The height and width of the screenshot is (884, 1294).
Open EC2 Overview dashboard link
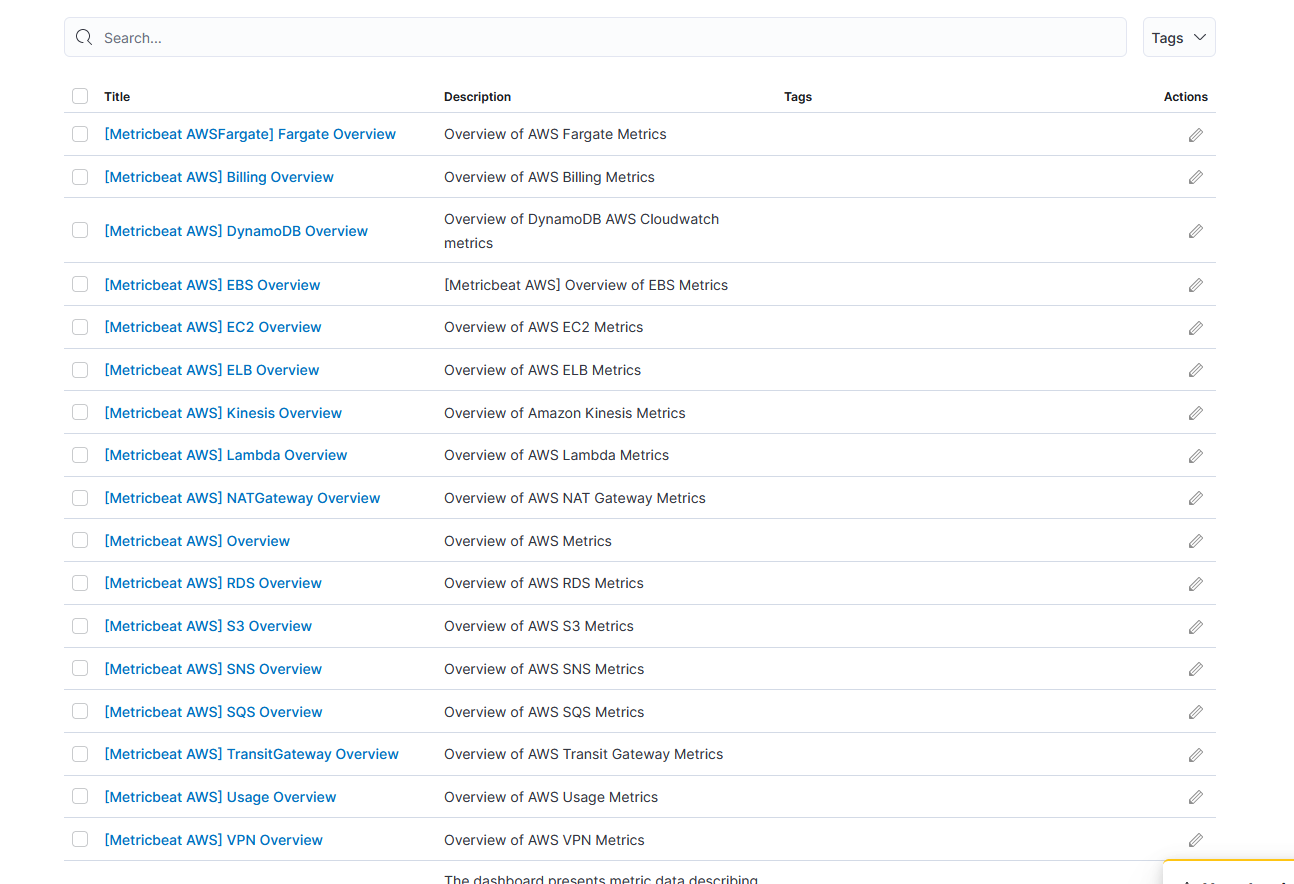pyautogui.click(x=213, y=327)
